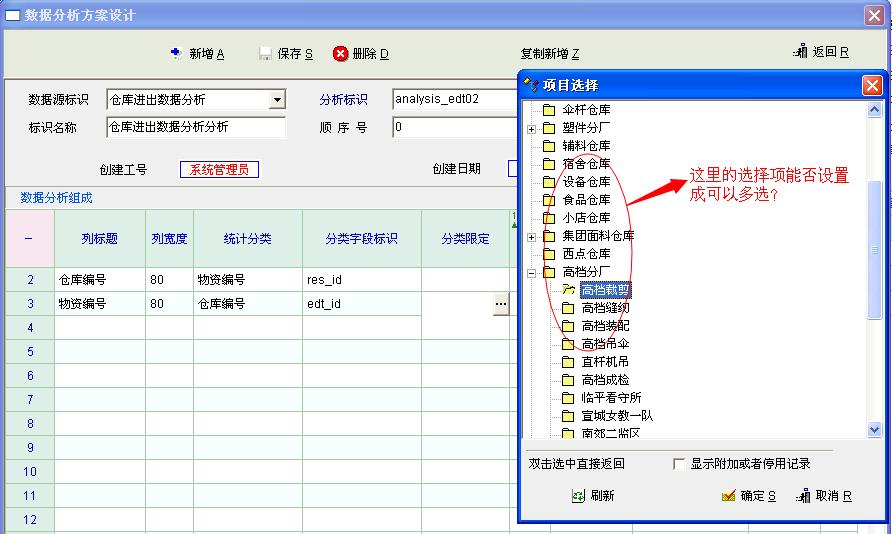Click the 确定 (OK) checkmark icon
Image resolution: width=892 pixels, height=534 pixels.
(728, 496)
